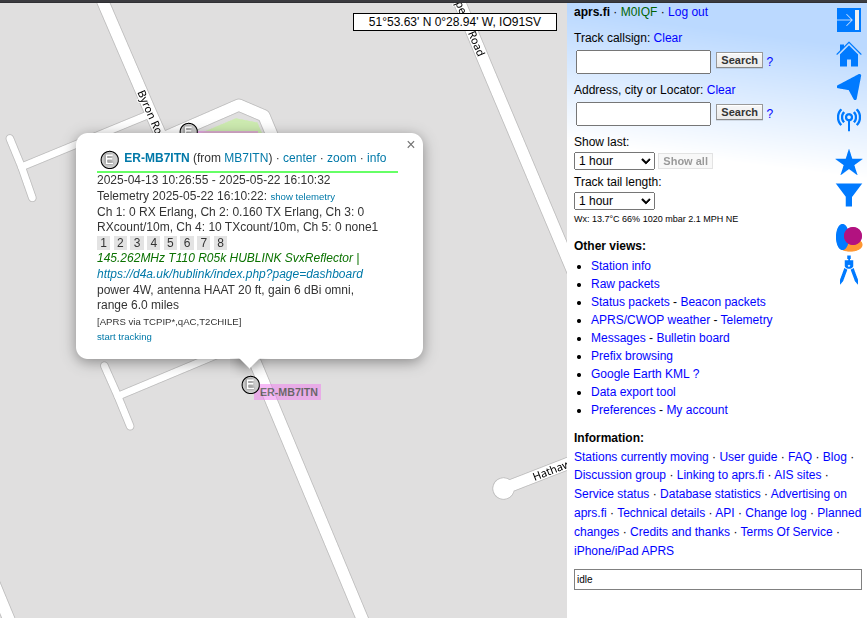Open the Raw packets view
Screen dimensions: 867x618
625,284
